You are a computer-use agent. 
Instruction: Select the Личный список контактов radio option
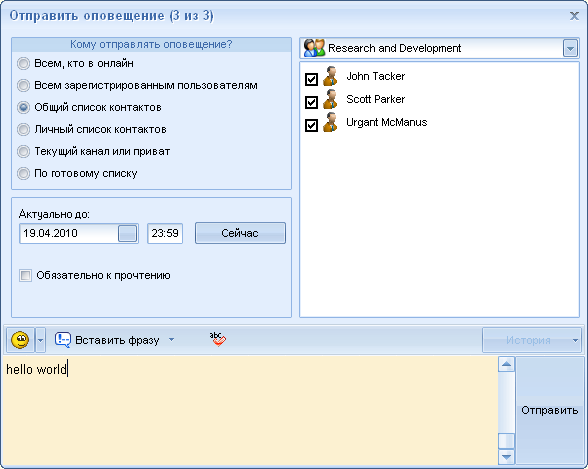[x=23, y=129]
